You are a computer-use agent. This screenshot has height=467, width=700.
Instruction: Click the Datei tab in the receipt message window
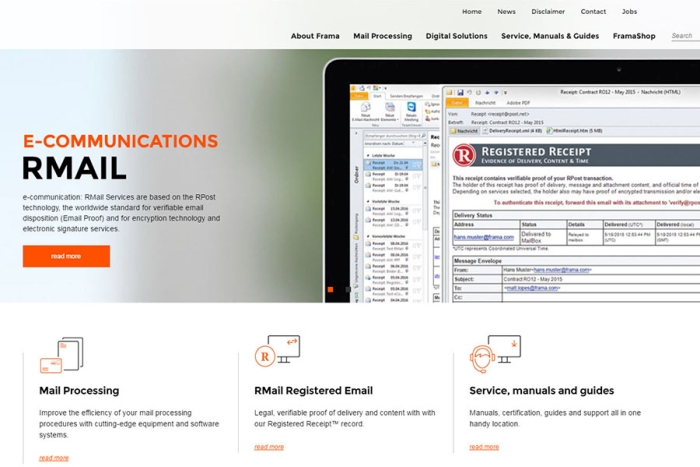coord(457,103)
